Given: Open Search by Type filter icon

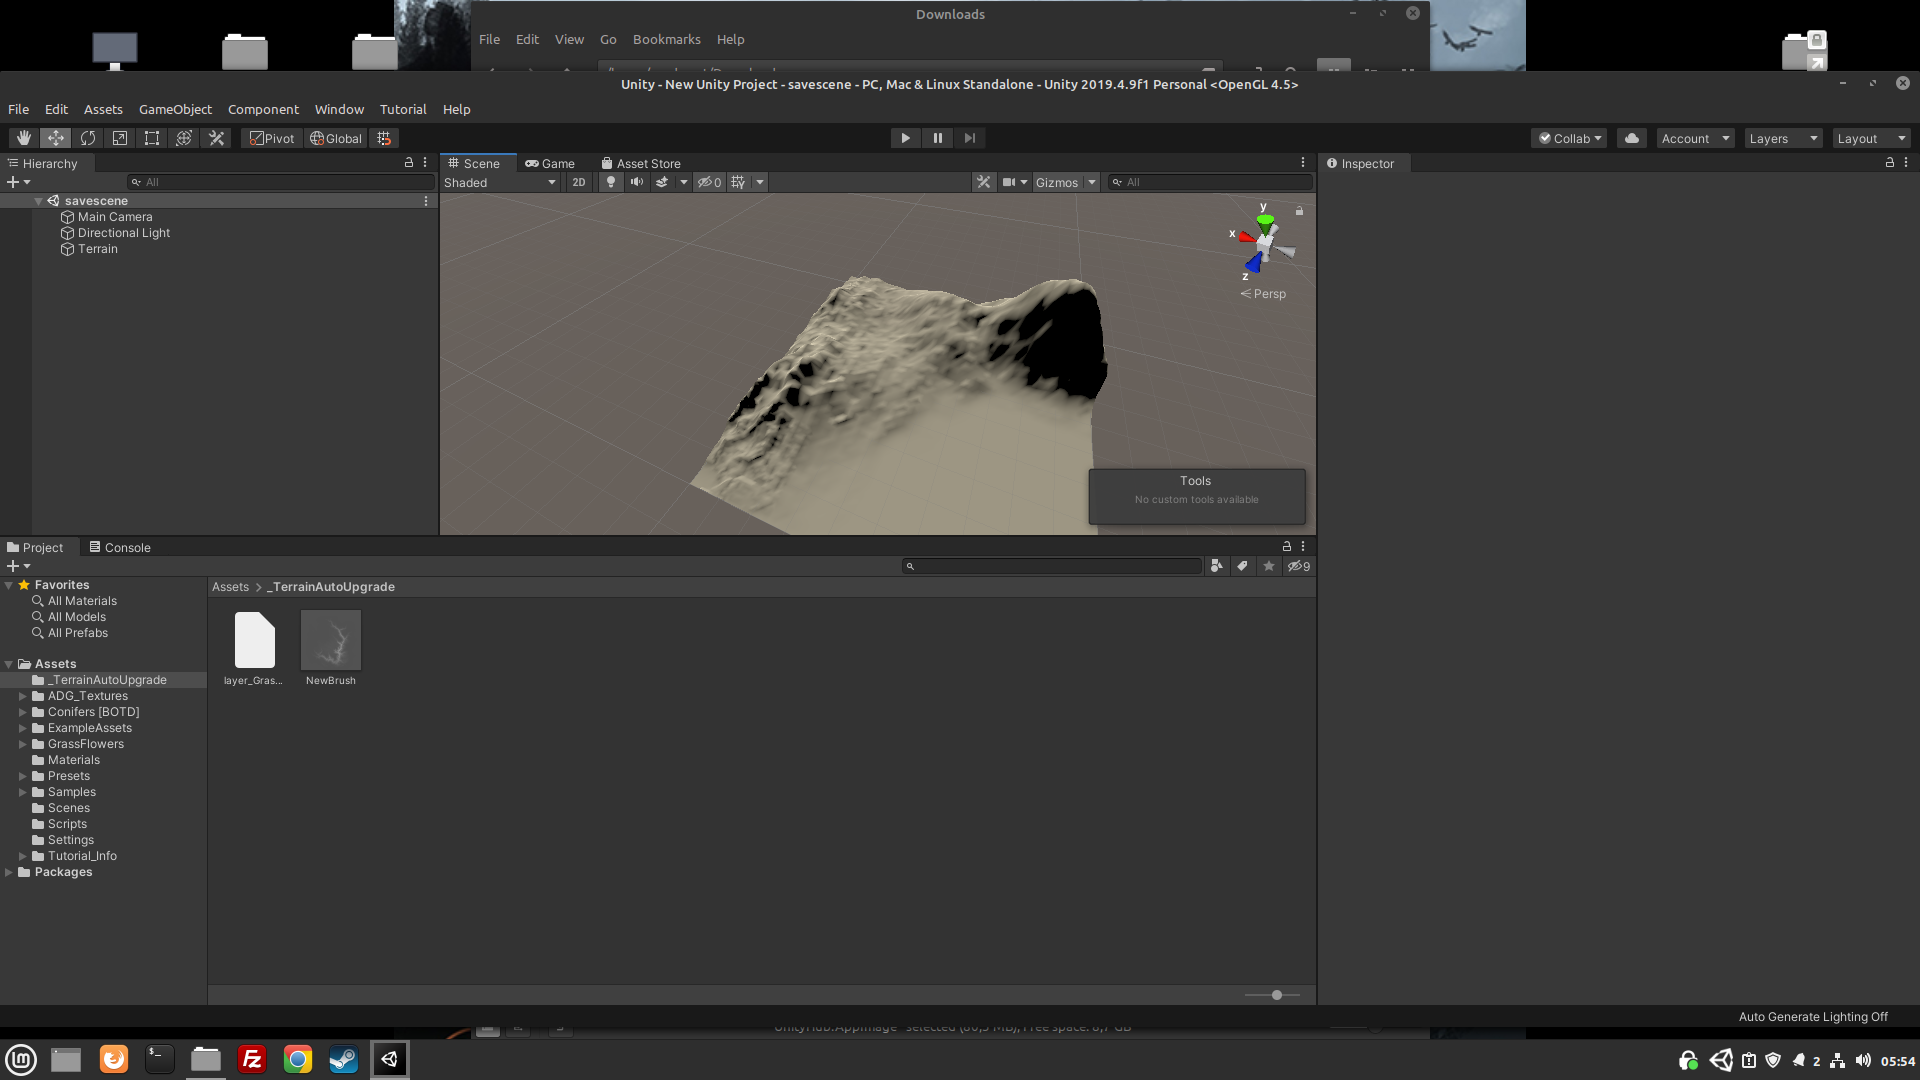Looking at the screenshot, I should pyautogui.click(x=1216, y=566).
